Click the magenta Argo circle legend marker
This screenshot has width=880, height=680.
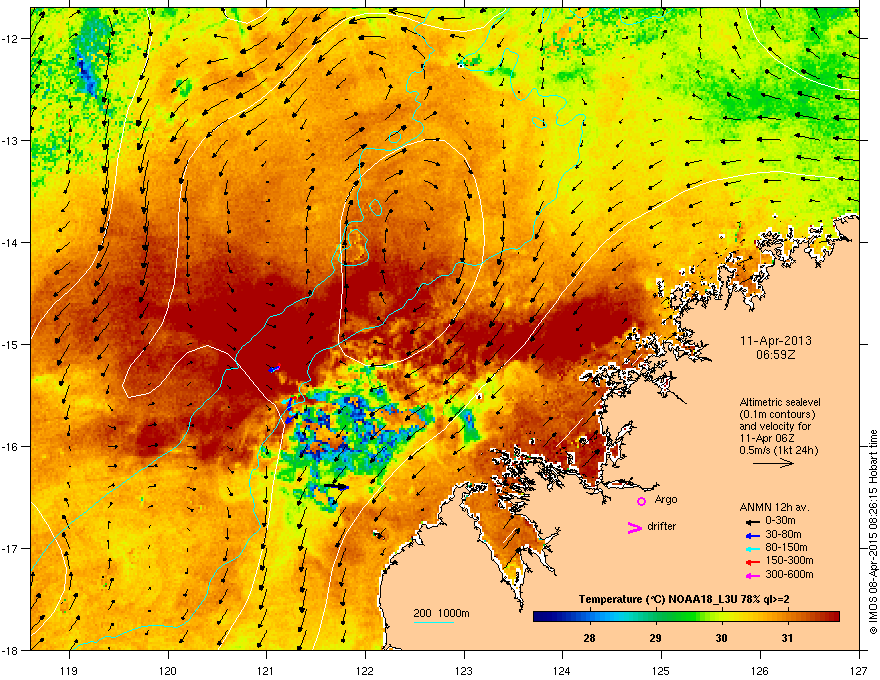641,501
